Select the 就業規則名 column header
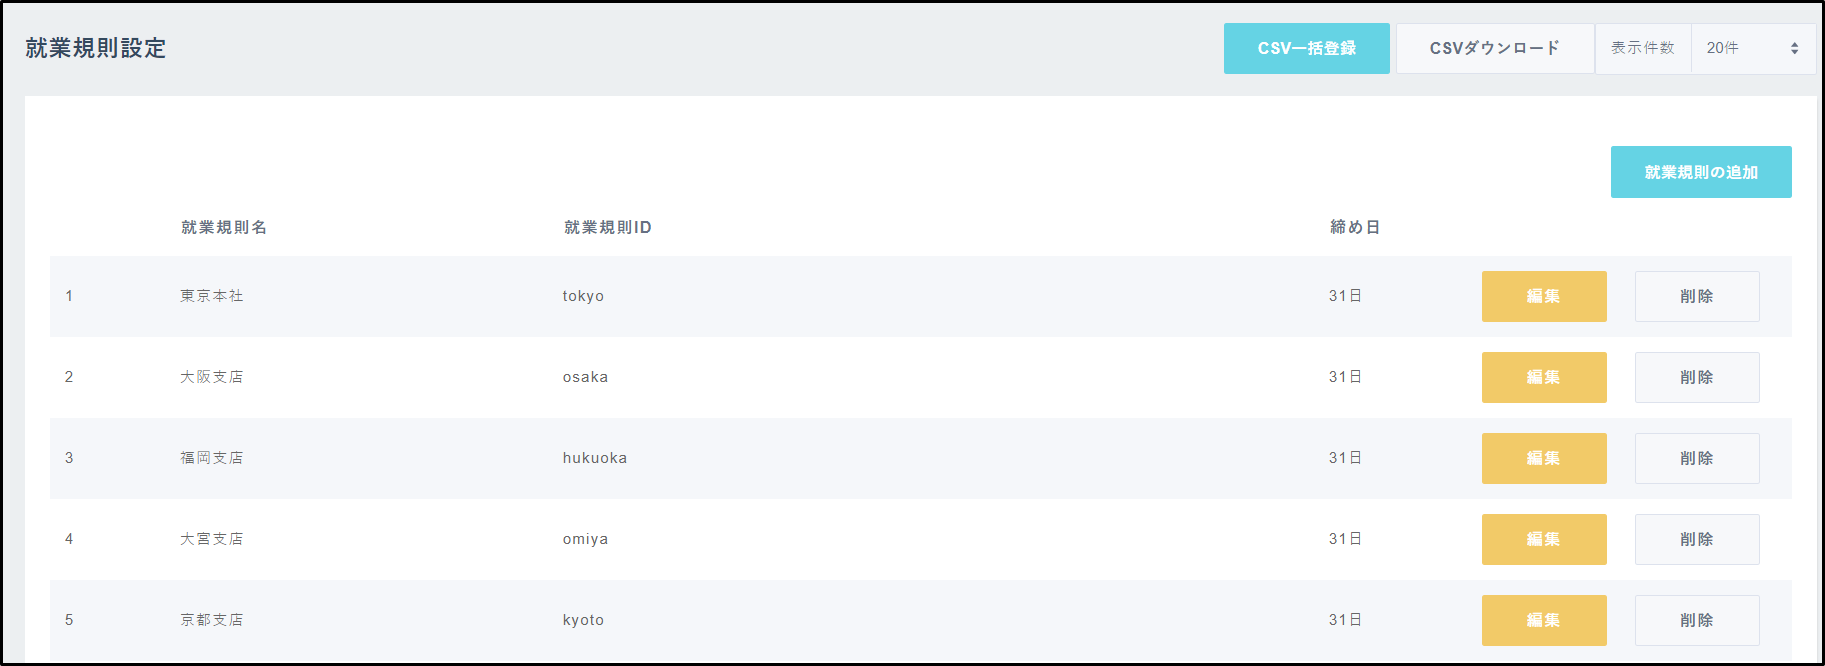This screenshot has width=1825, height=666. [224, 227]
